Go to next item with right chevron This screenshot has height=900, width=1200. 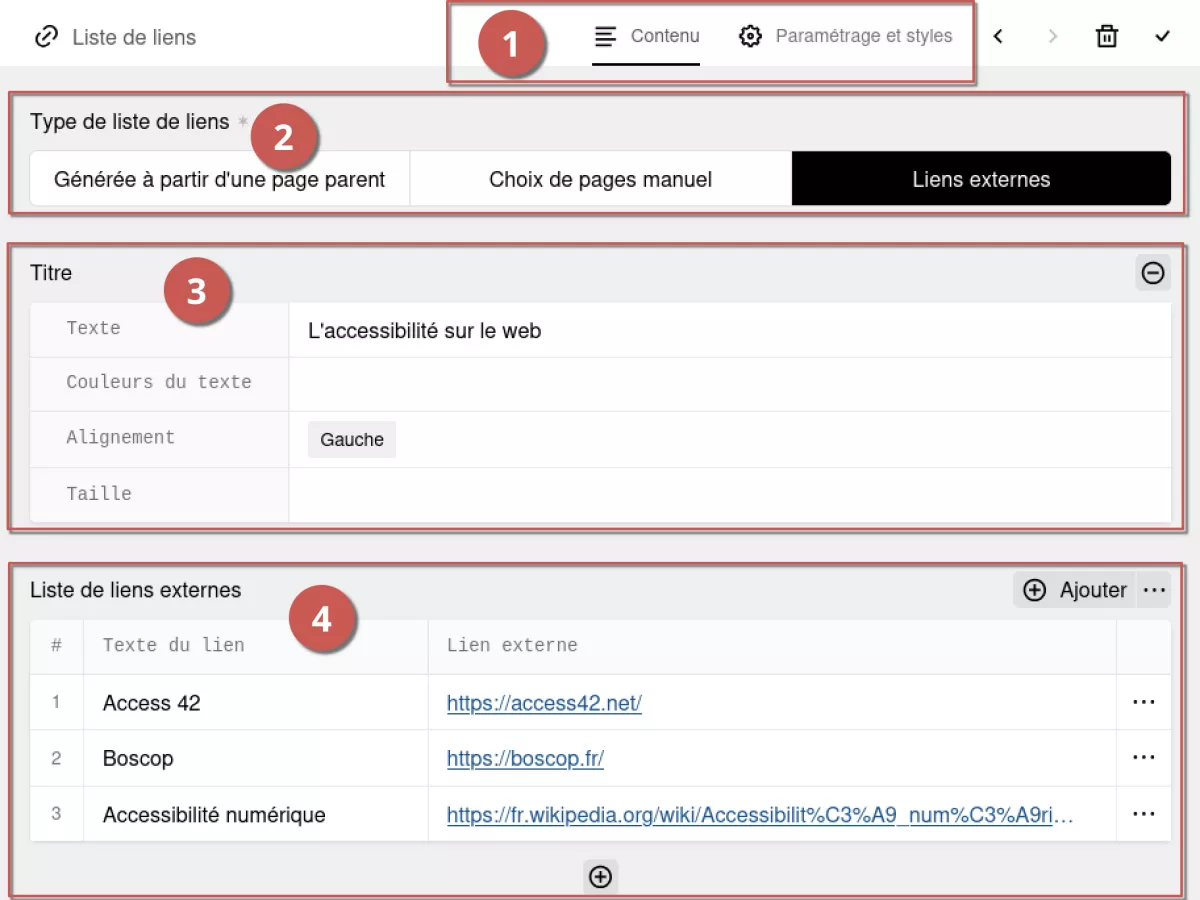tap(1052, 37)
